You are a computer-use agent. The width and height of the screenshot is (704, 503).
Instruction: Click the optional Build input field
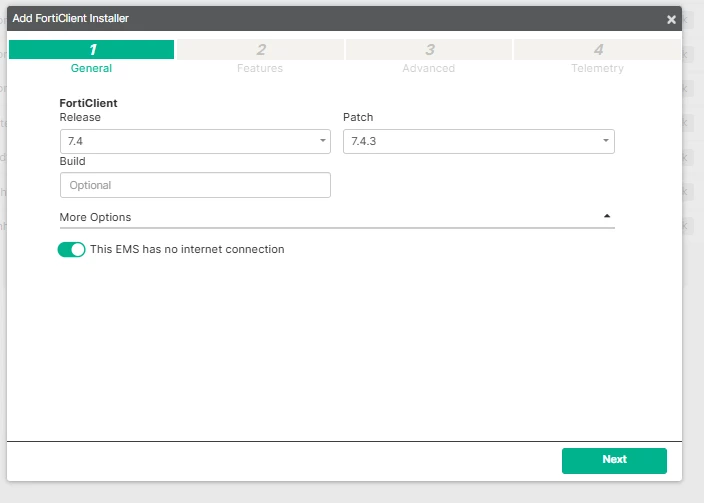point(195,185)
